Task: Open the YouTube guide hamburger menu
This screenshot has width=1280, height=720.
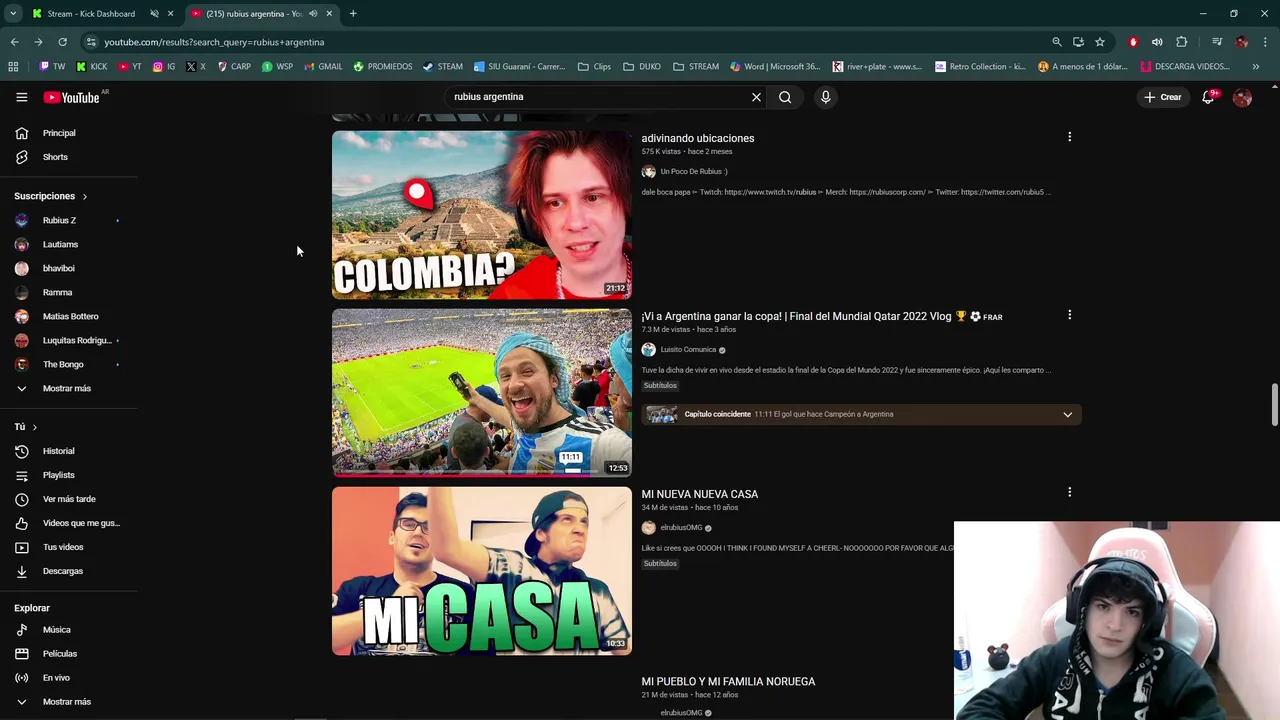Action: 21,97
